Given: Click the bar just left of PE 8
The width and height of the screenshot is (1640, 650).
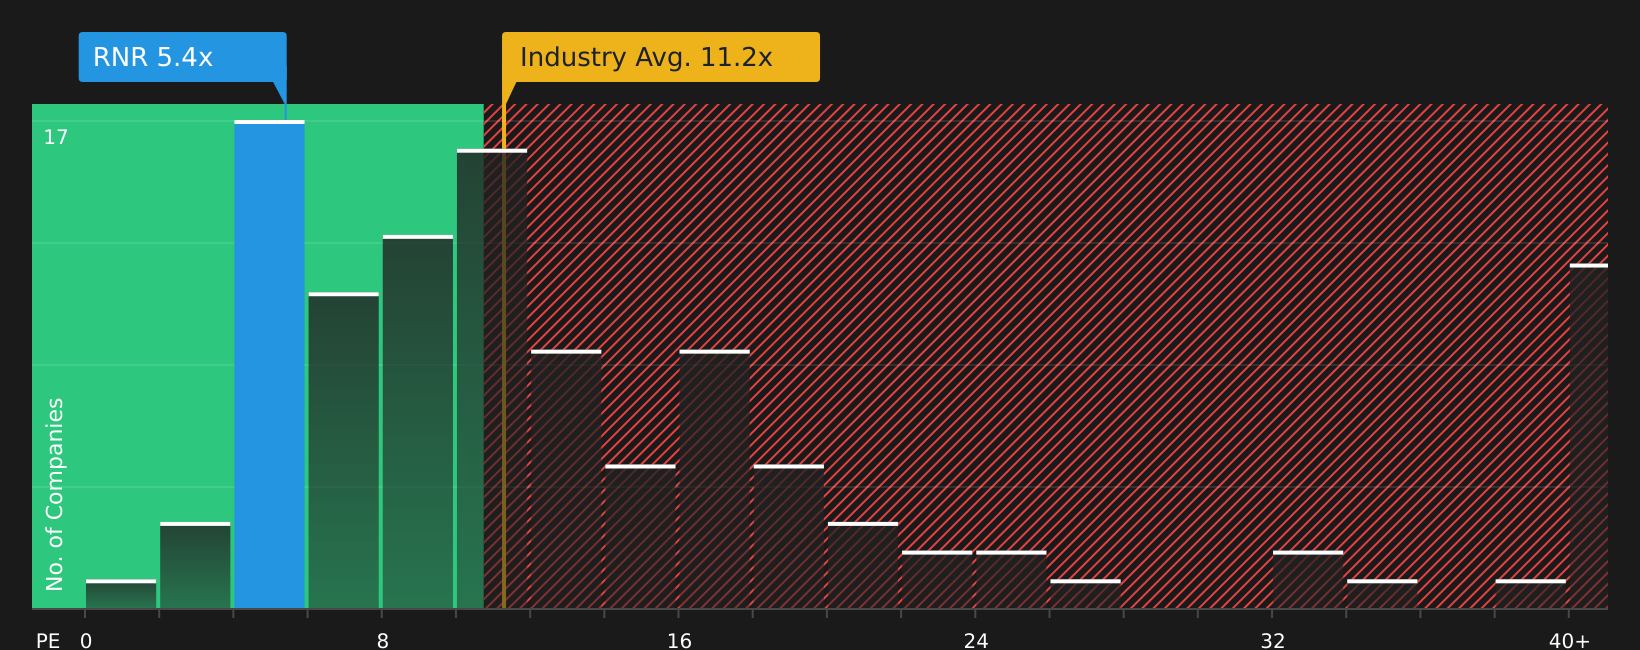Looking at the screenshot, I should [344, 450].
